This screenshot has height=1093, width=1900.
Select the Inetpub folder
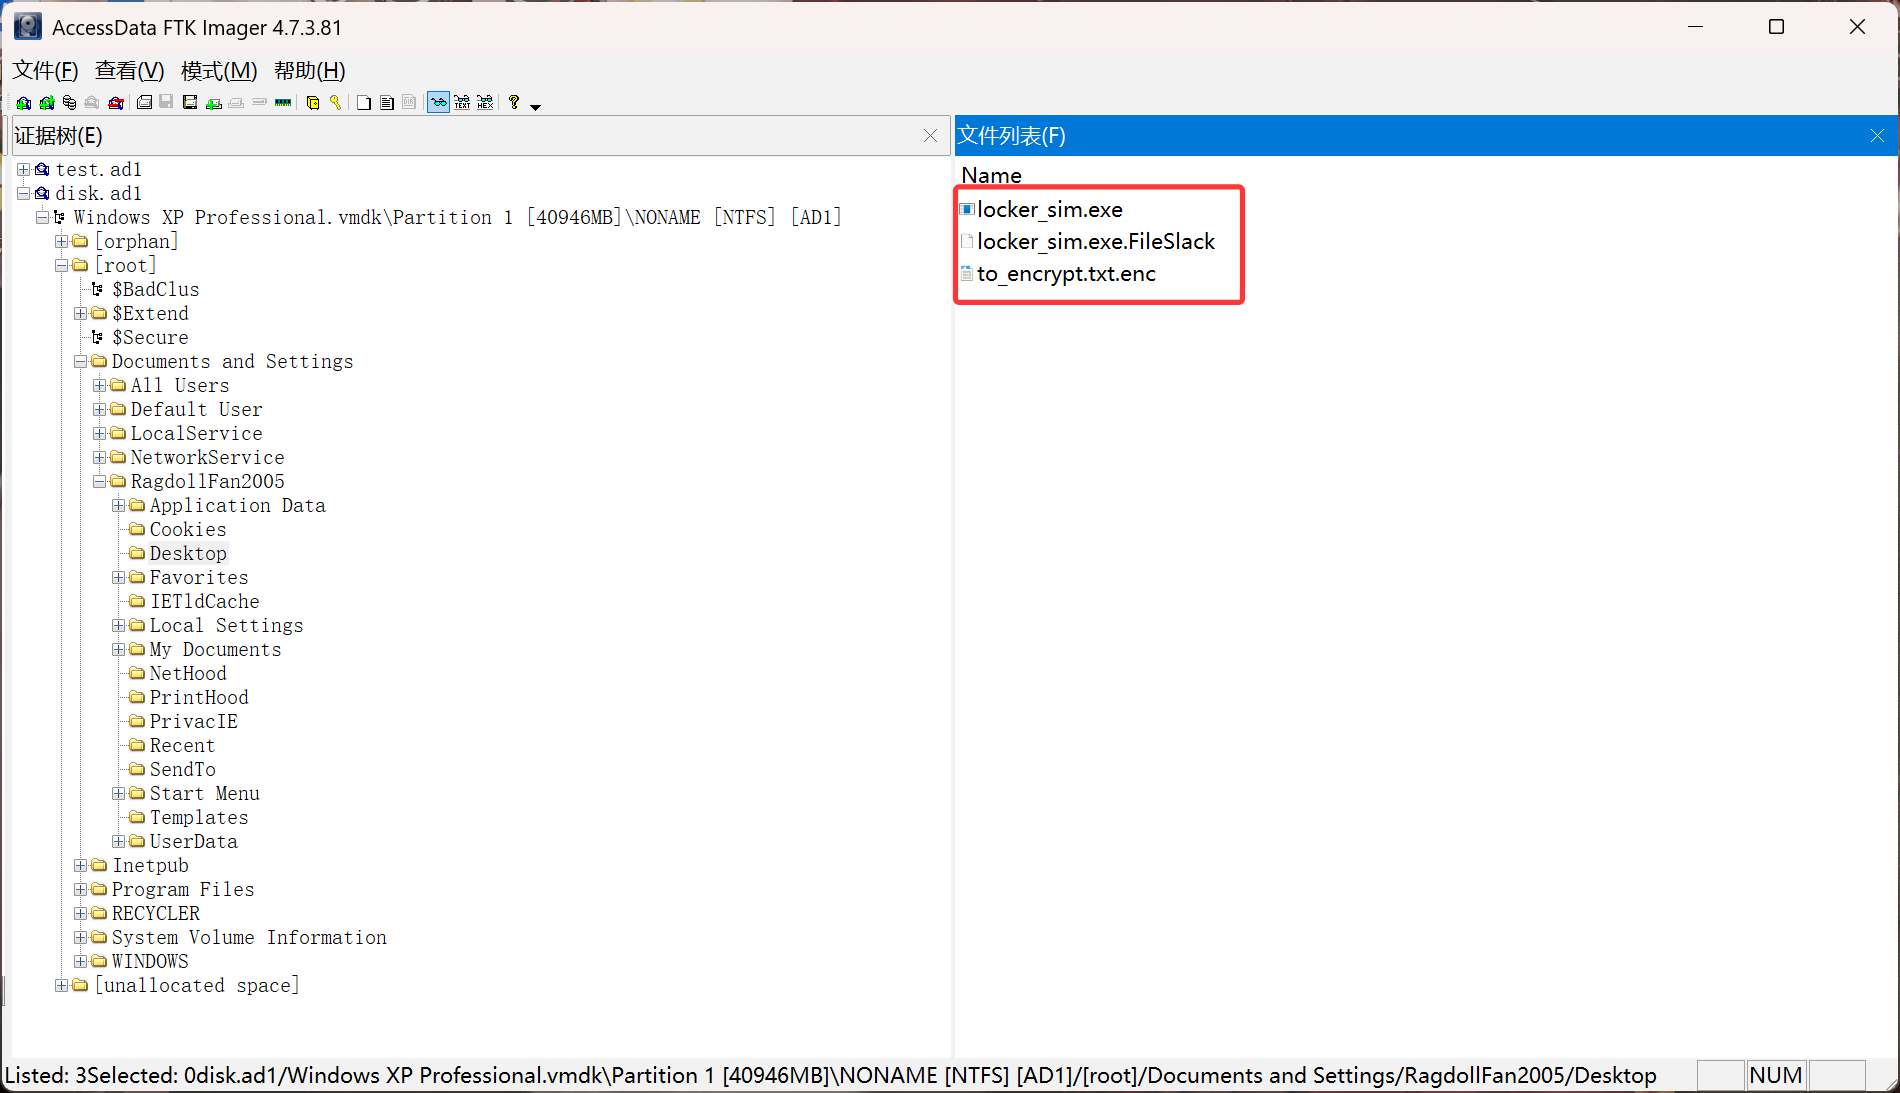coord(150,866)
